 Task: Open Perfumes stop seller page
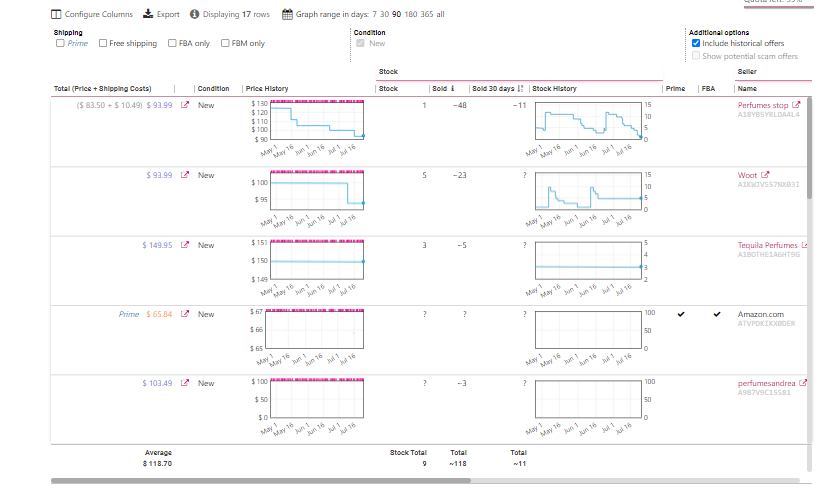[x=762, y=105]
